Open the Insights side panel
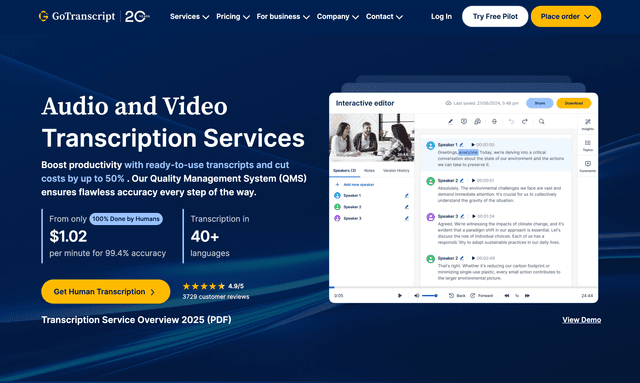 point(588,124)
